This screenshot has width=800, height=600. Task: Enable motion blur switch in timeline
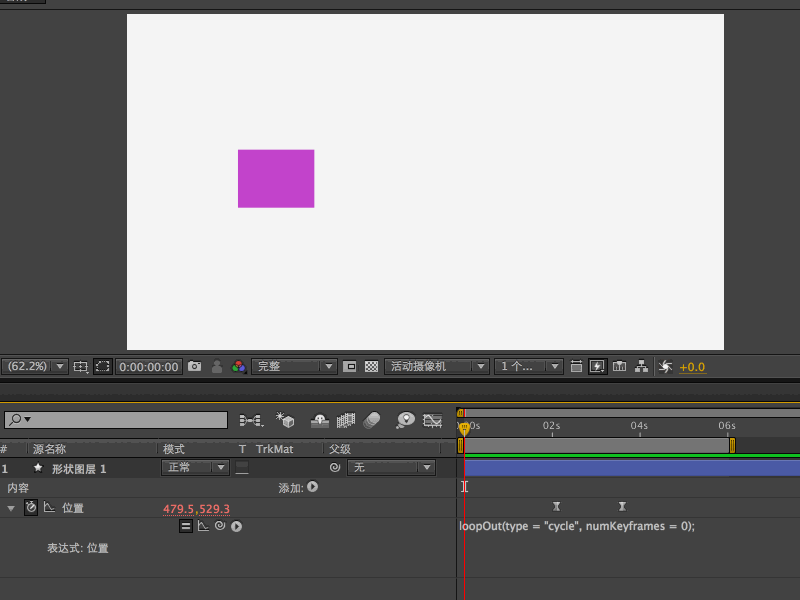point(372,420)
